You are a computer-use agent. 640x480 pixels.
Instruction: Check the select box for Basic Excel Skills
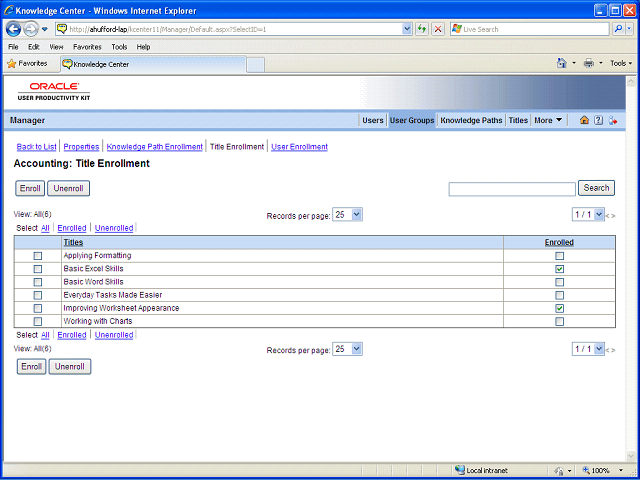coord(38,269)
